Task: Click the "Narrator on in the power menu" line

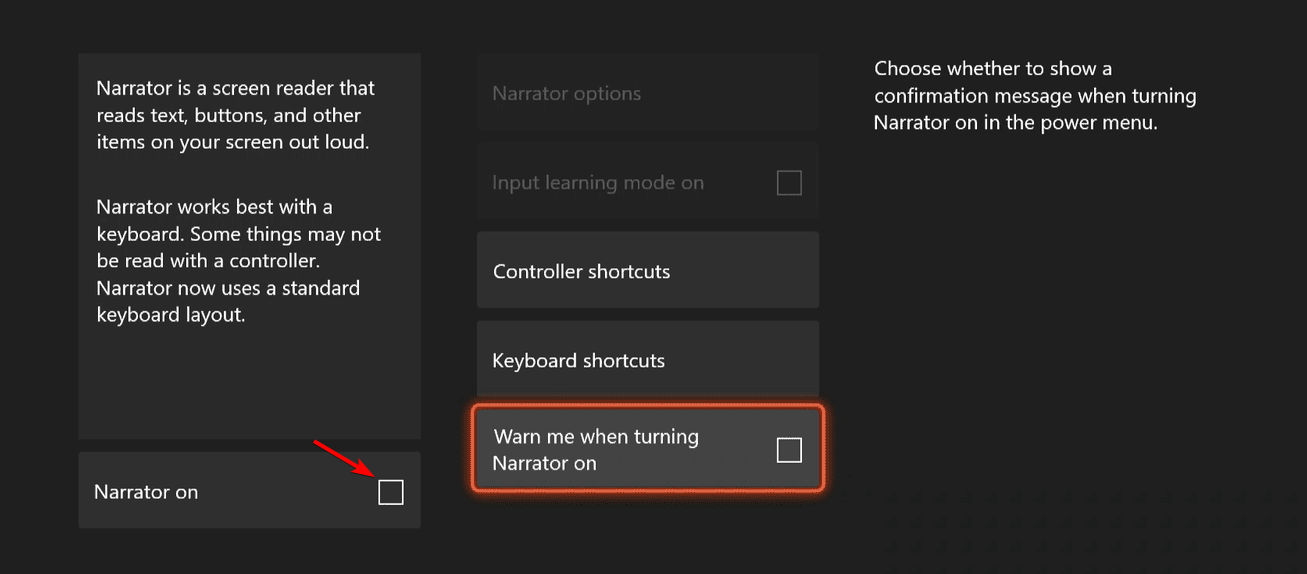Action: (1015, 124)
